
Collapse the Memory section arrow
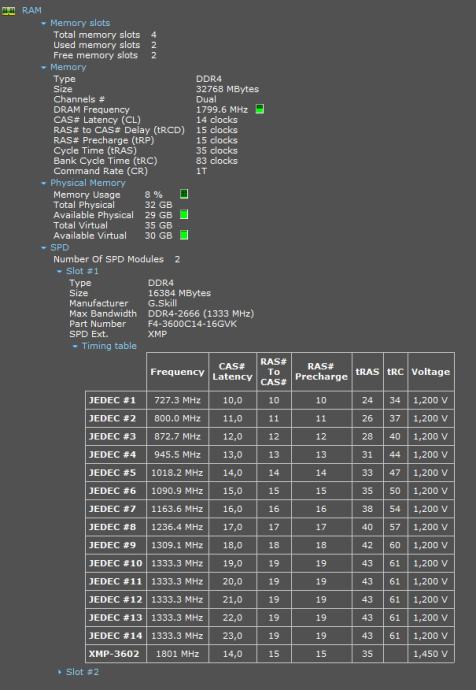tap(44, 67)
